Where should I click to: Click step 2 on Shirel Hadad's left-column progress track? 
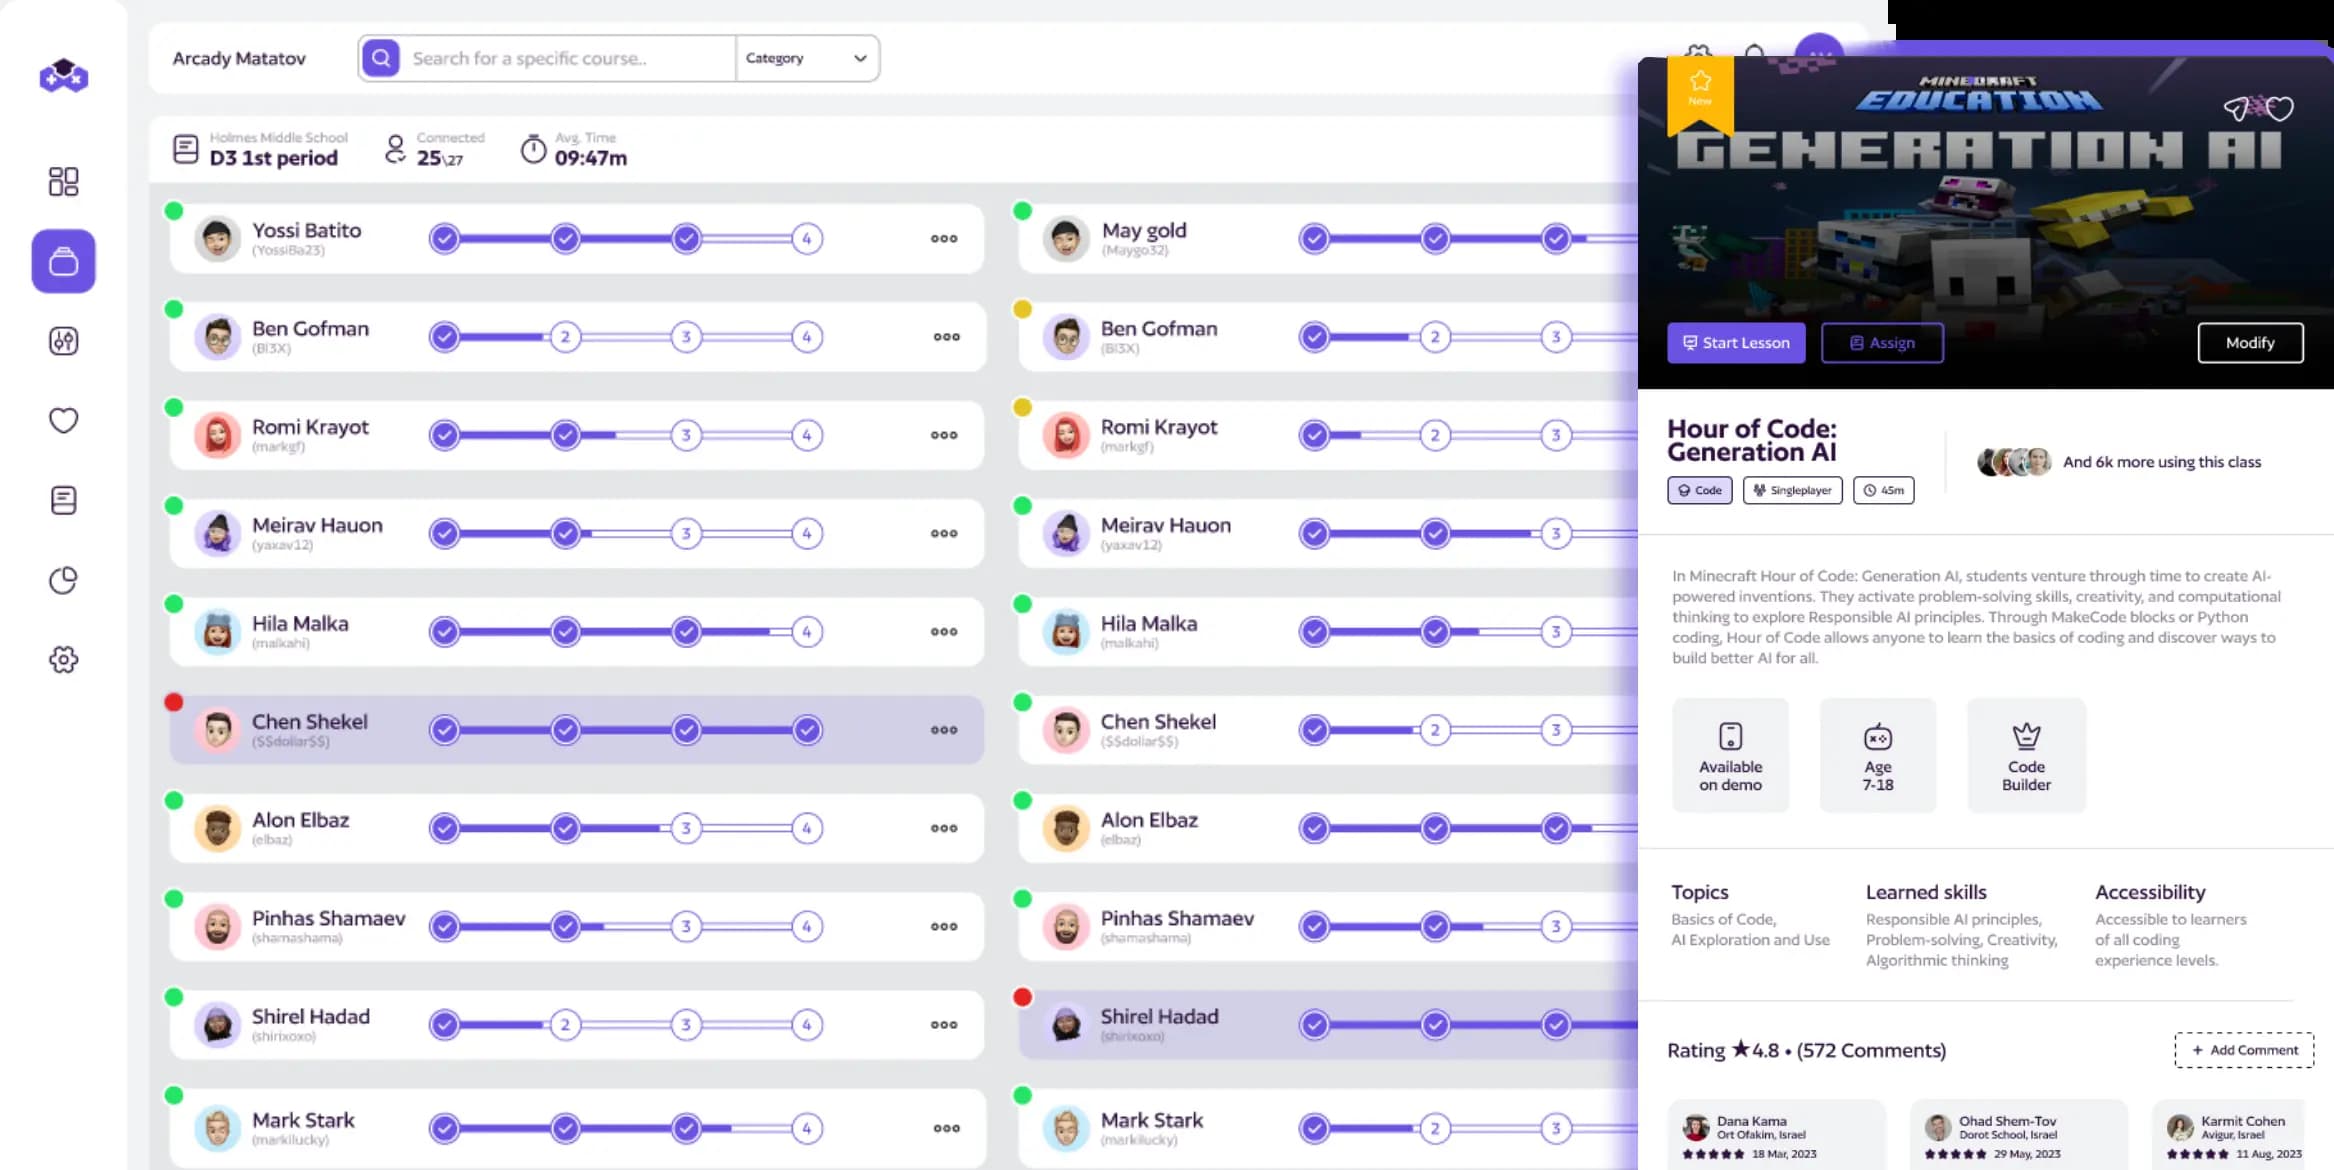click(x=565, y=1024)
